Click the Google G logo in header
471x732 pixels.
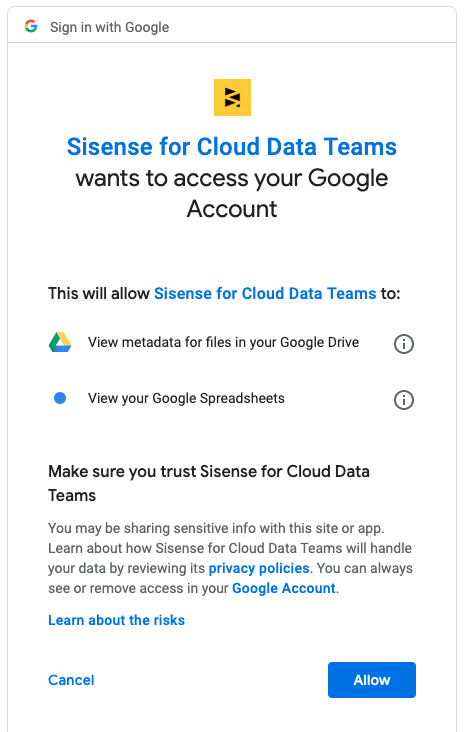(31, 27)
